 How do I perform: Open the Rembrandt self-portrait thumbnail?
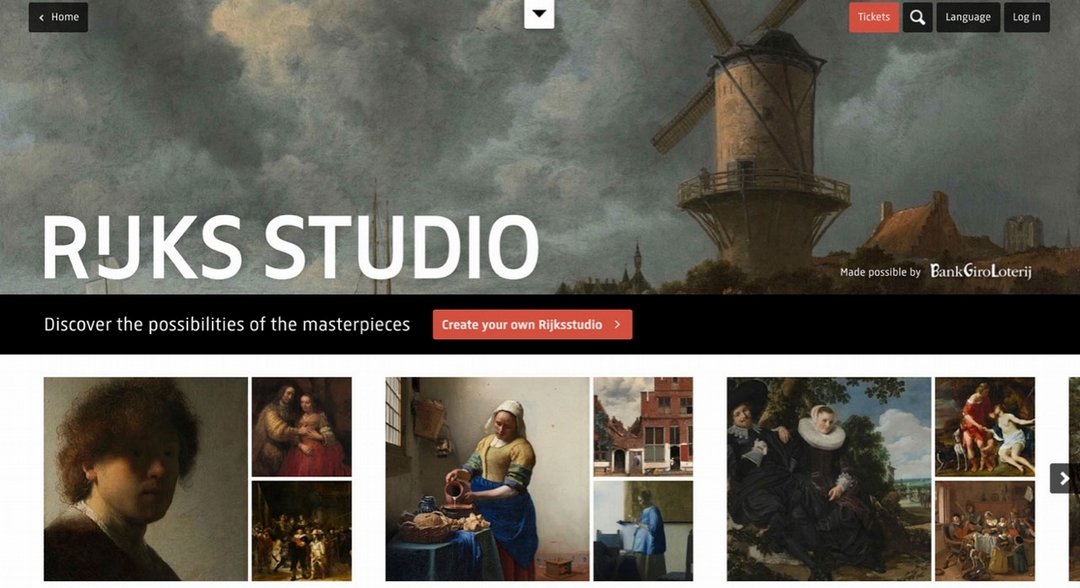point(145,479)
